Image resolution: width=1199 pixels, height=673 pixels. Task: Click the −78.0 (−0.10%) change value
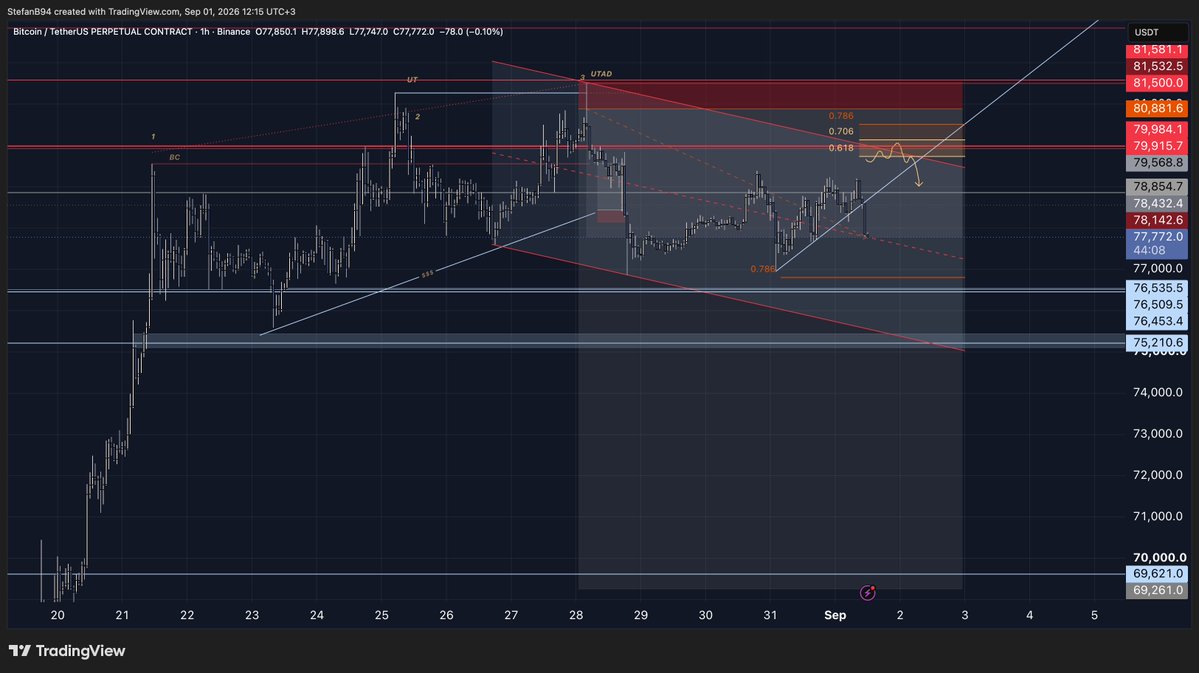[x=471, y=32]
